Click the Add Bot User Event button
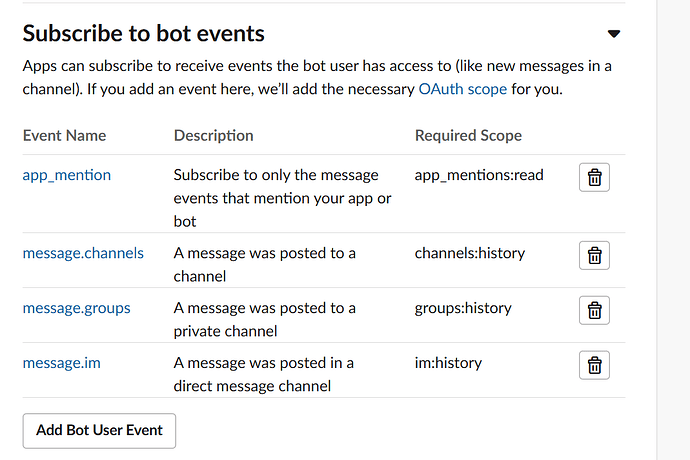 tap(99, 431)
